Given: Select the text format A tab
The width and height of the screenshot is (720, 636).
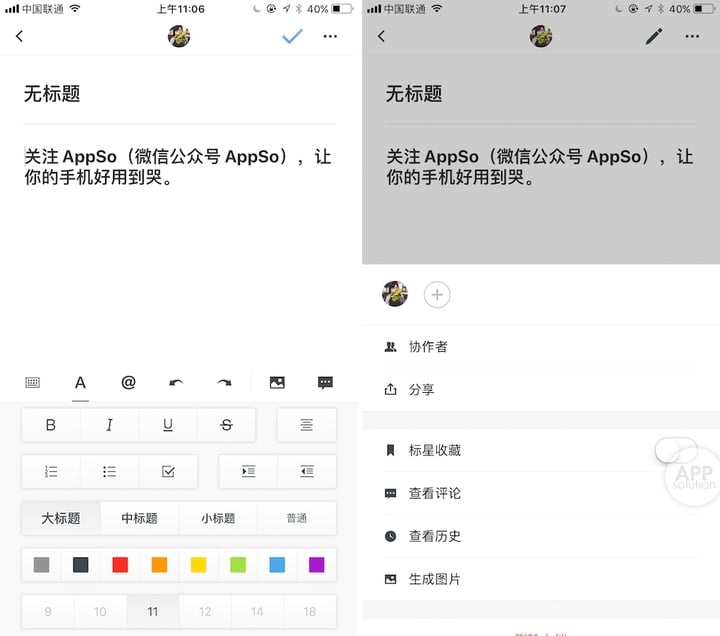Looking at the screenshot, I should pos(80,383).
